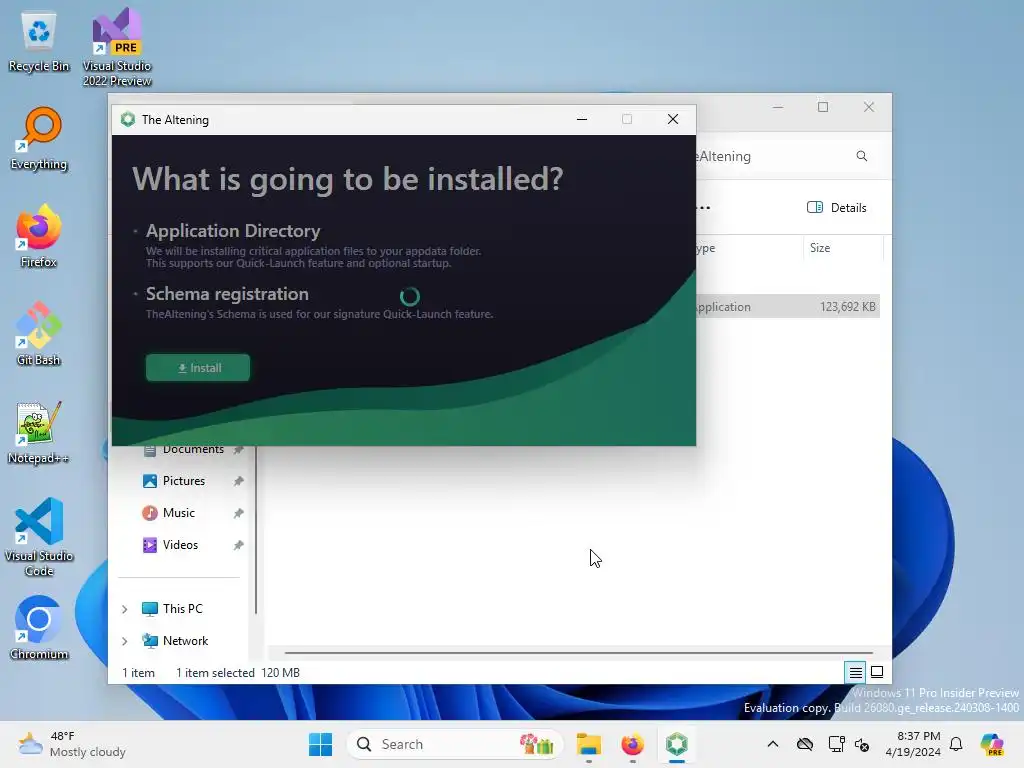
Task: Select Documents in Explorer sidebar
Action: (x=193, y=449)
